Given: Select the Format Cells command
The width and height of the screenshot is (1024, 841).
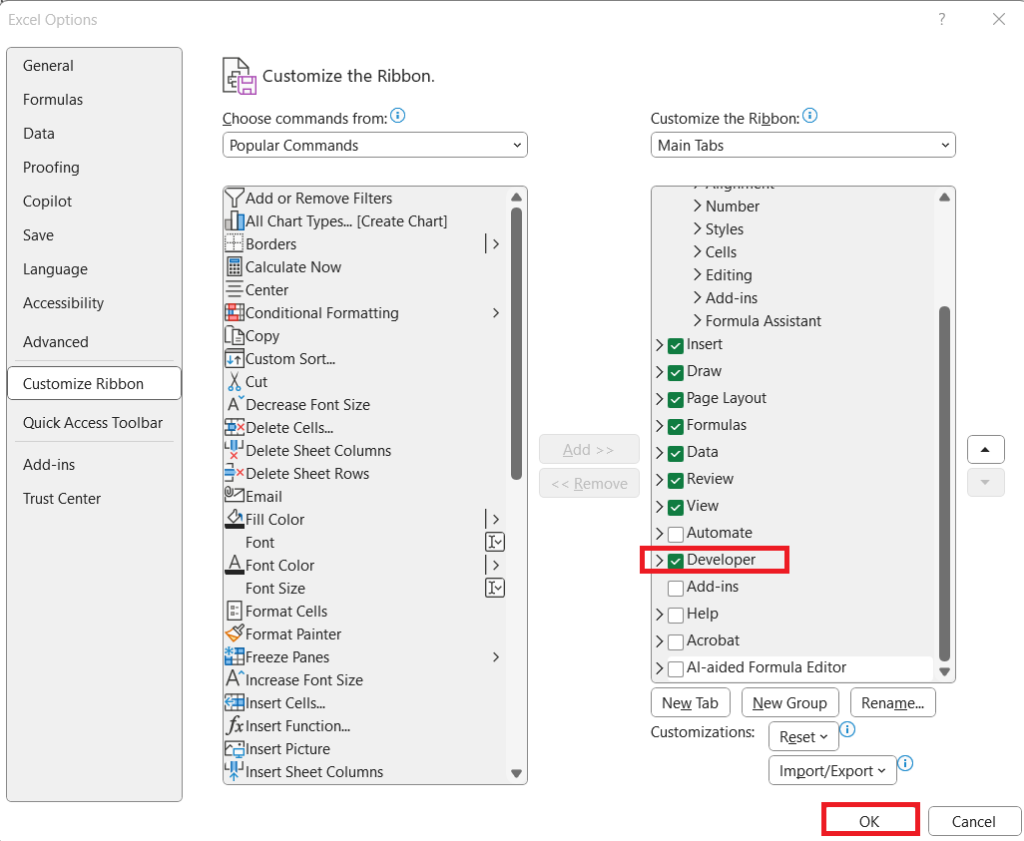Looking at the screenshot, I should click(x=285, y=611).
